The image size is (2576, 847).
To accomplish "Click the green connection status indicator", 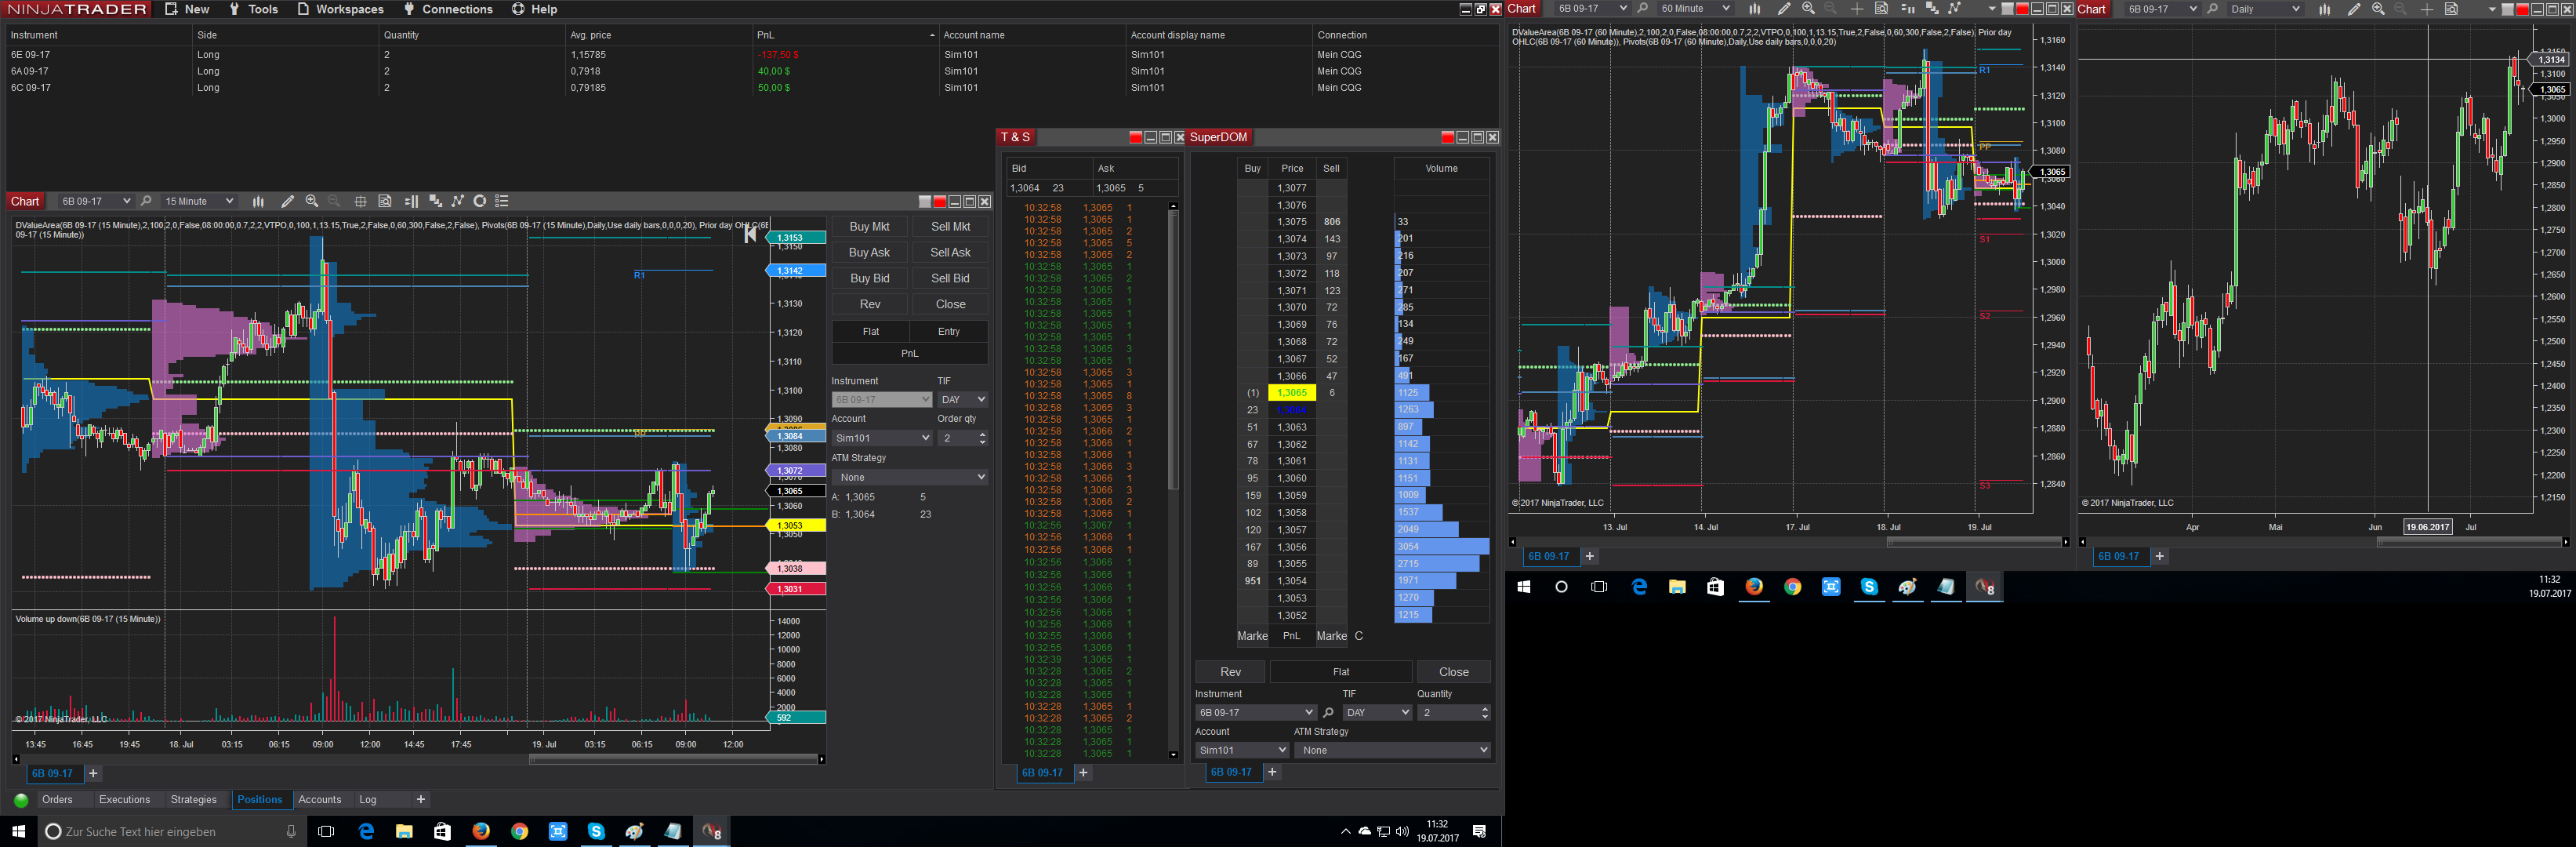I will (20, 800).
